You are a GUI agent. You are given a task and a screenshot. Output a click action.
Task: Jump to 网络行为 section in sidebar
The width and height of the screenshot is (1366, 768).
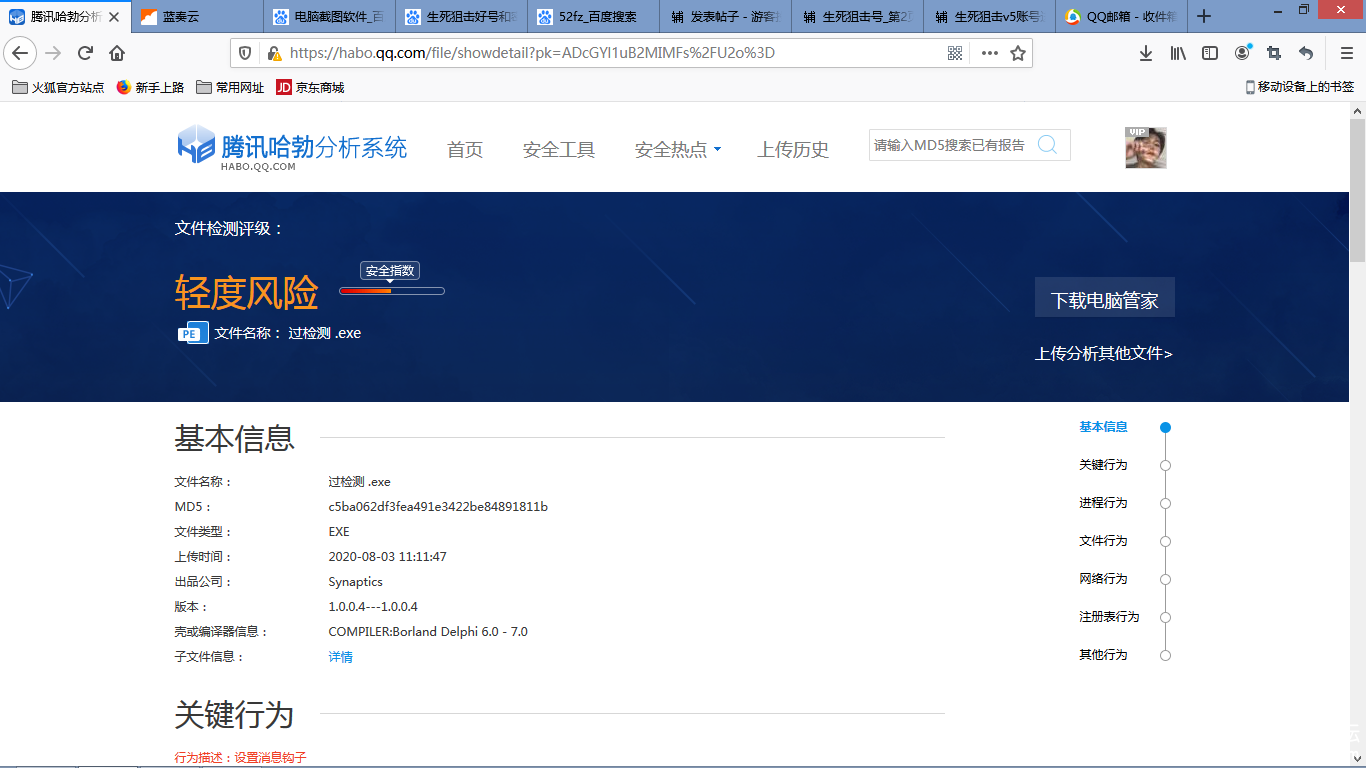pyautogui.click(x=1103, y=579)
